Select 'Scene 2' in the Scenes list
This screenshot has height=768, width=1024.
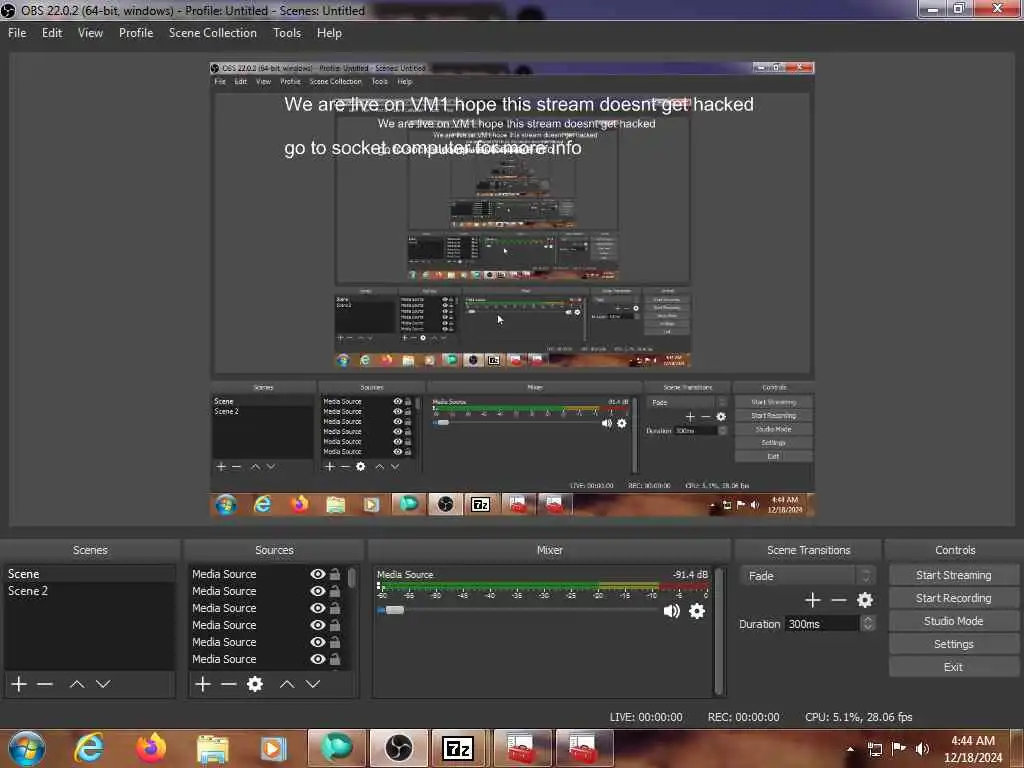89,591
